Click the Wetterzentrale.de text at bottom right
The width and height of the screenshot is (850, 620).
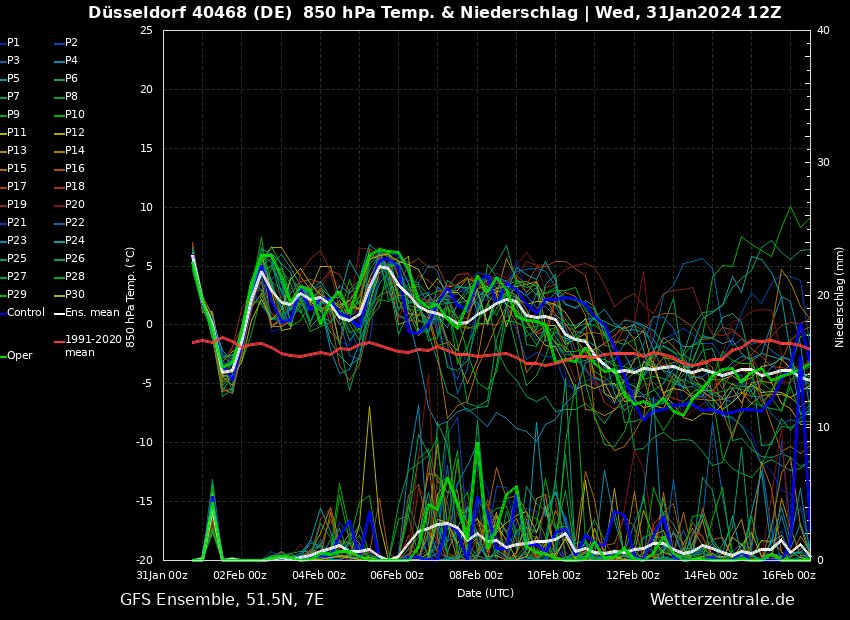tap(722, 600)
